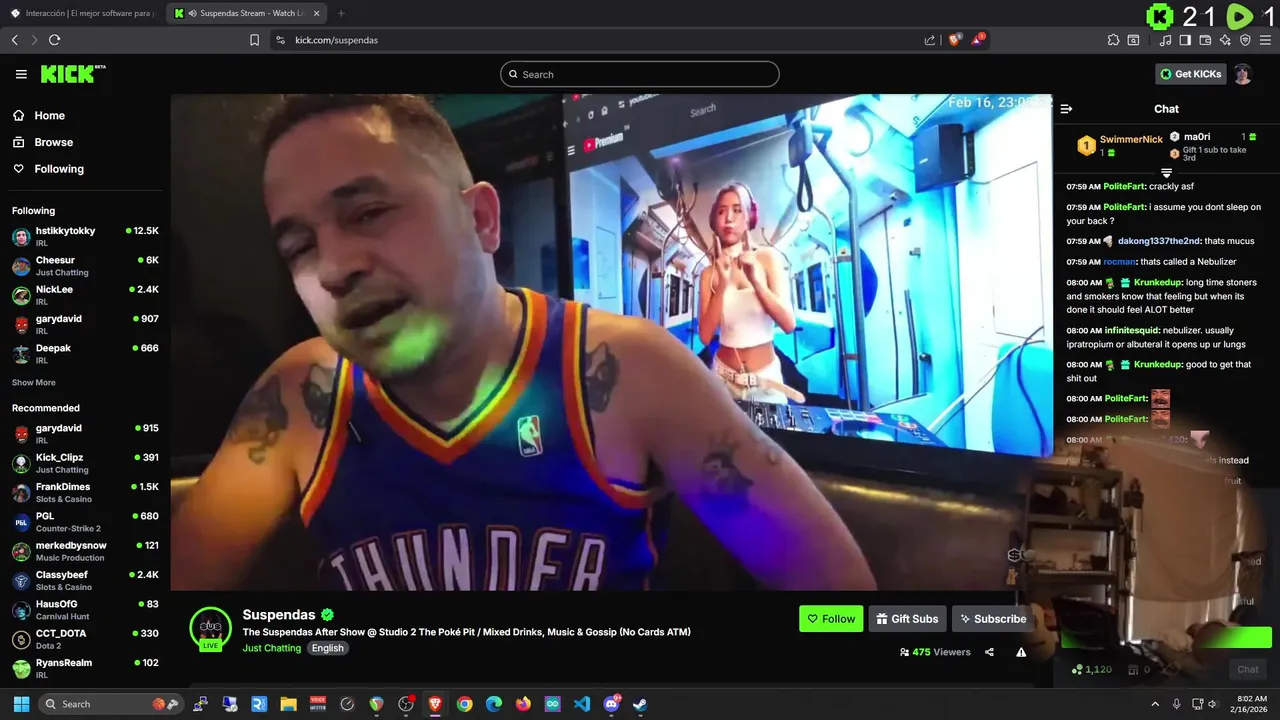Open Cheesur channel in Following list
The image size is (1280, 720).
(85, 266)
